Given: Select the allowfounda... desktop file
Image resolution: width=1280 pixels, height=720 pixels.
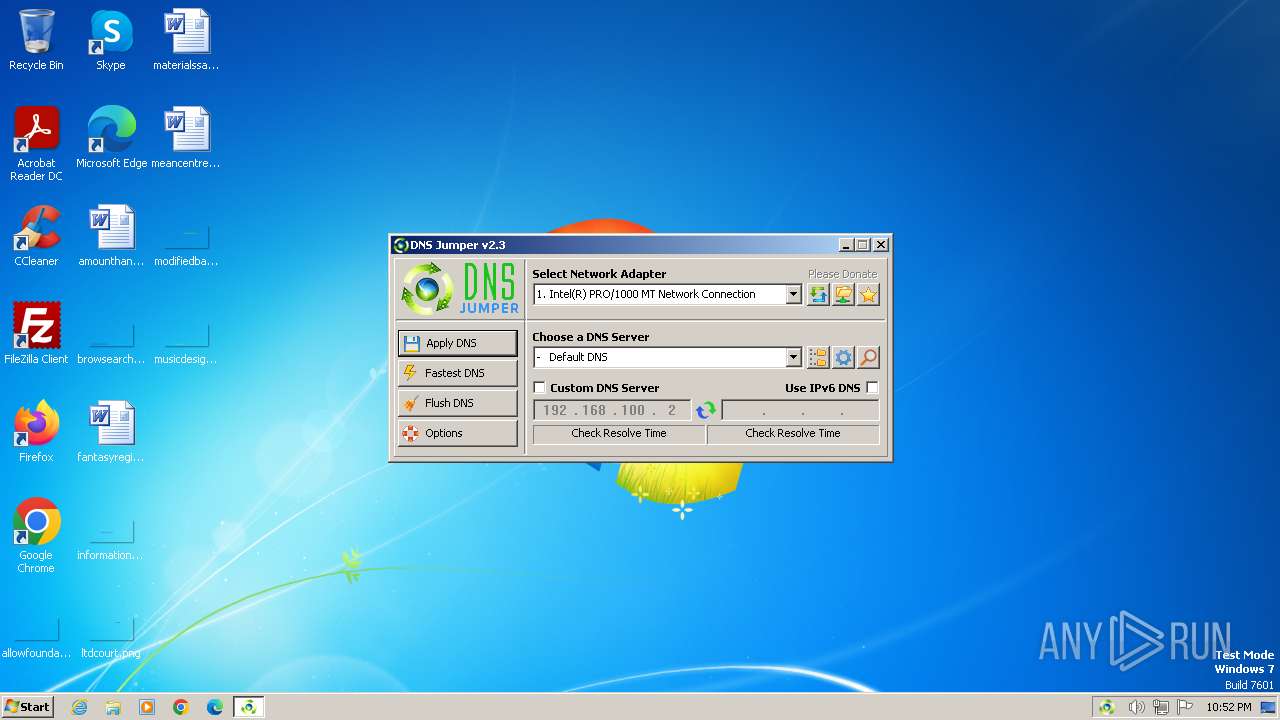Looking at the screenshot, I should click(x=36, y=635).
